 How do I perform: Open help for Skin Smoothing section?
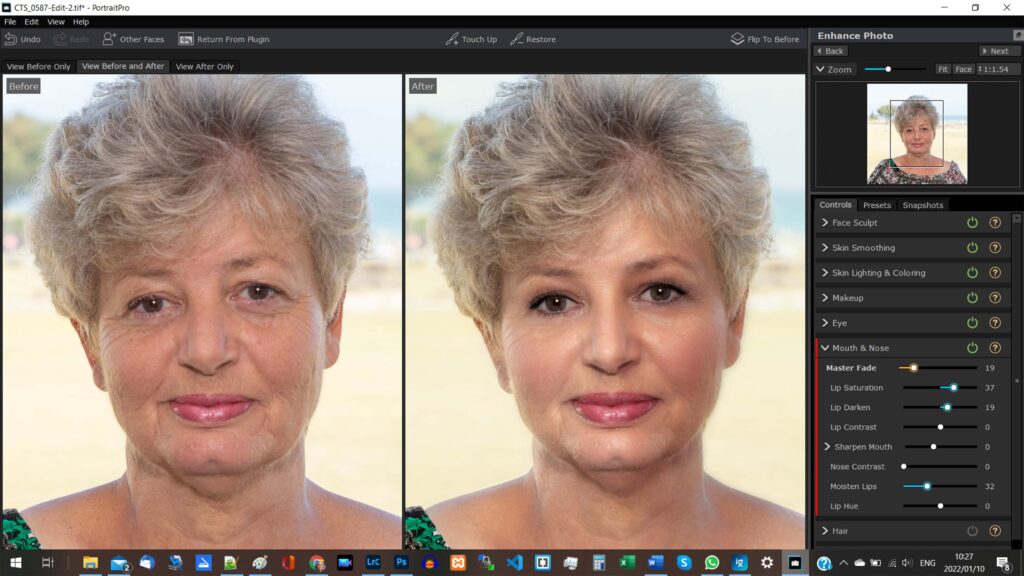pyautogui.click(x=995, y=248)
